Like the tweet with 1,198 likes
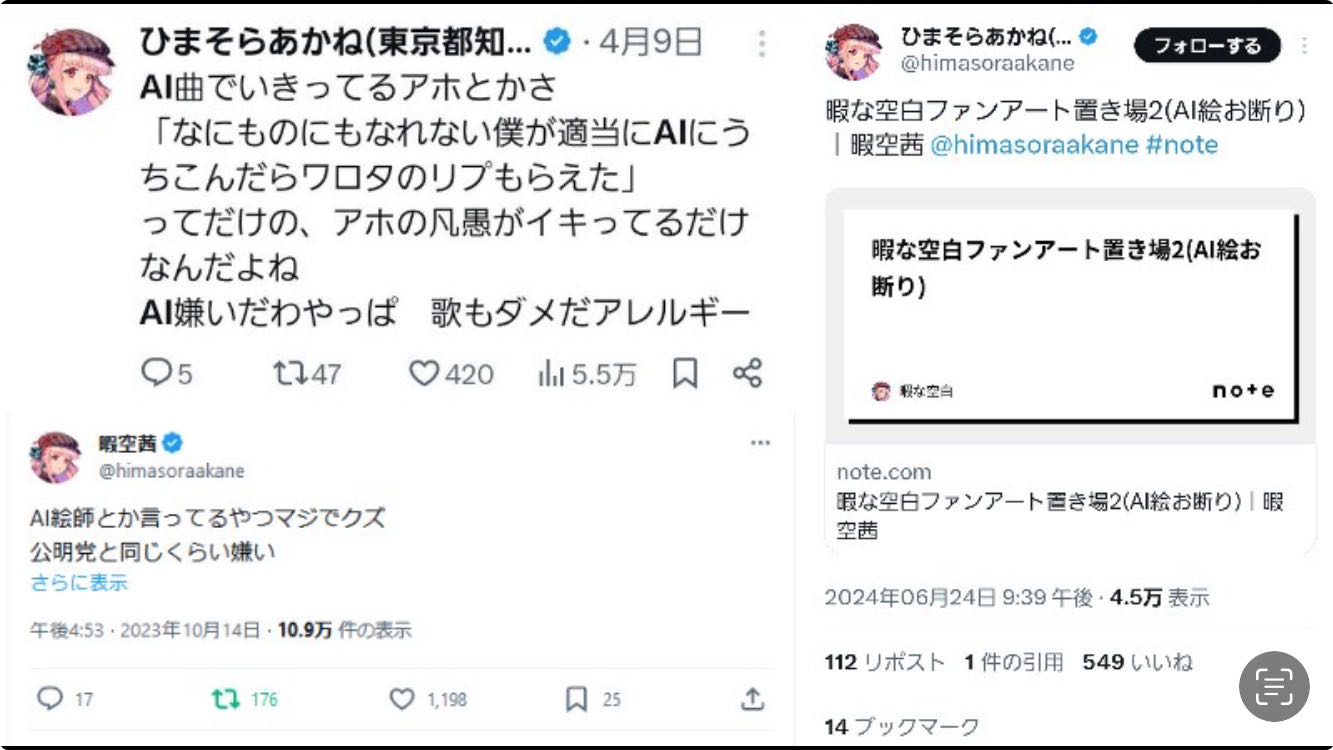 click(x=402, y=699)
